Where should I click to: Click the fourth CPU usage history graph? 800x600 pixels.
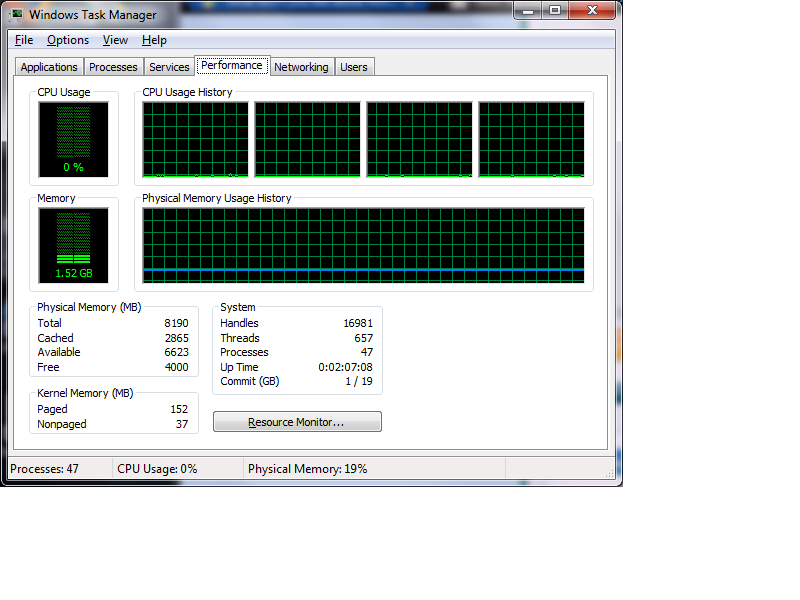pyautogui.click(x=532, y=139)
